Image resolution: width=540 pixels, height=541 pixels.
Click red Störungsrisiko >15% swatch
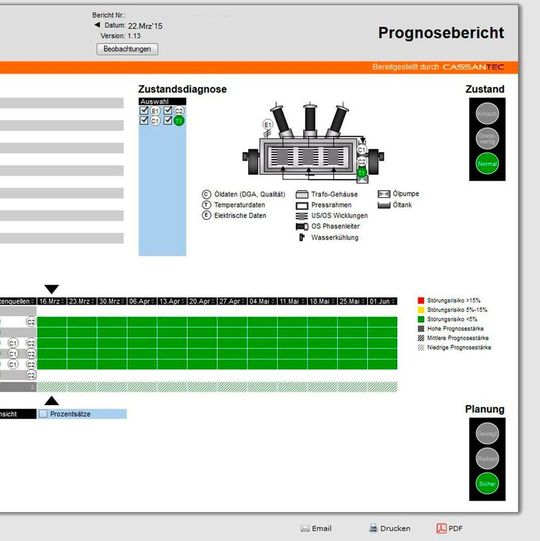coord(421,301)
